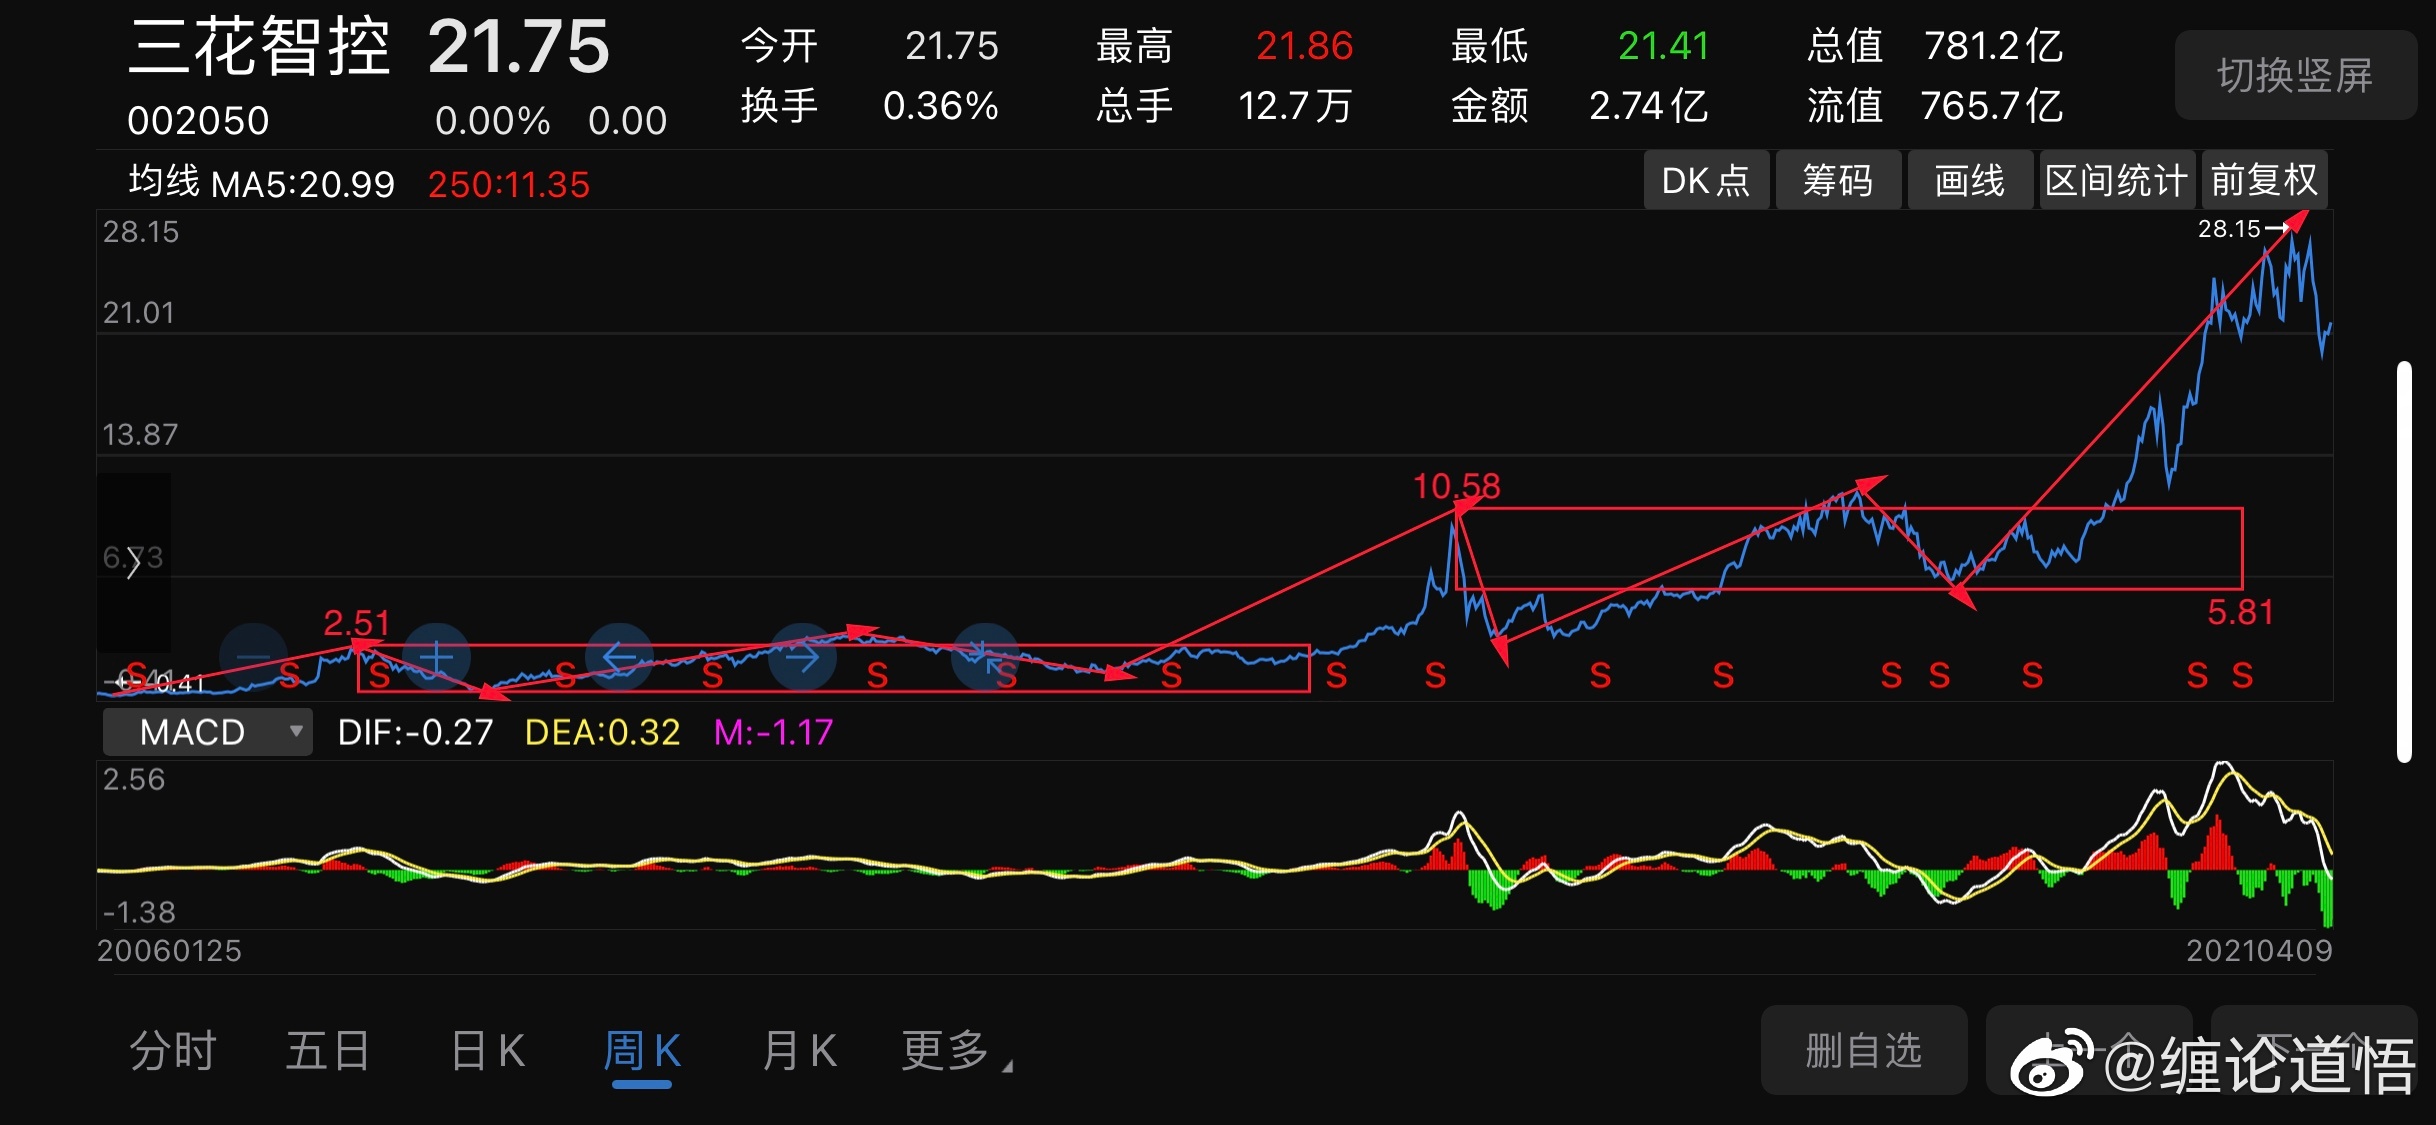
Task: Tap the shrink-arrows circle icon on chart
Action: point(985,657)
